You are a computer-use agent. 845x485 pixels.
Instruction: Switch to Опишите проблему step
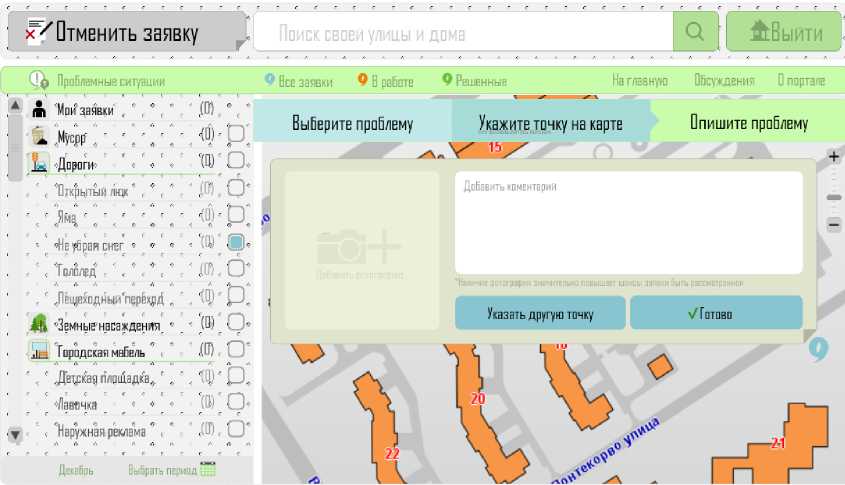749,123
